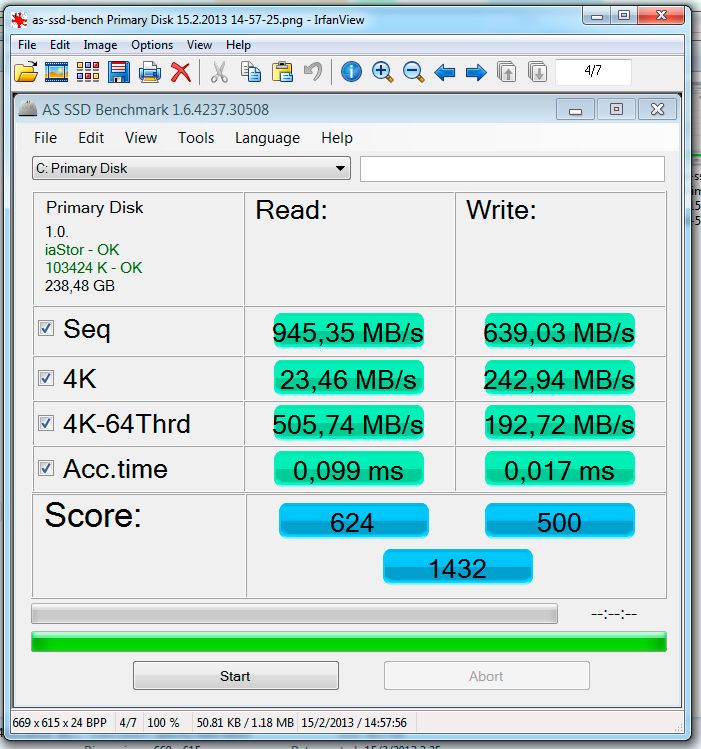Click IrfanView red splat title icon
The width and height of the screenshot is (701, 749).
tap(20, 20)
